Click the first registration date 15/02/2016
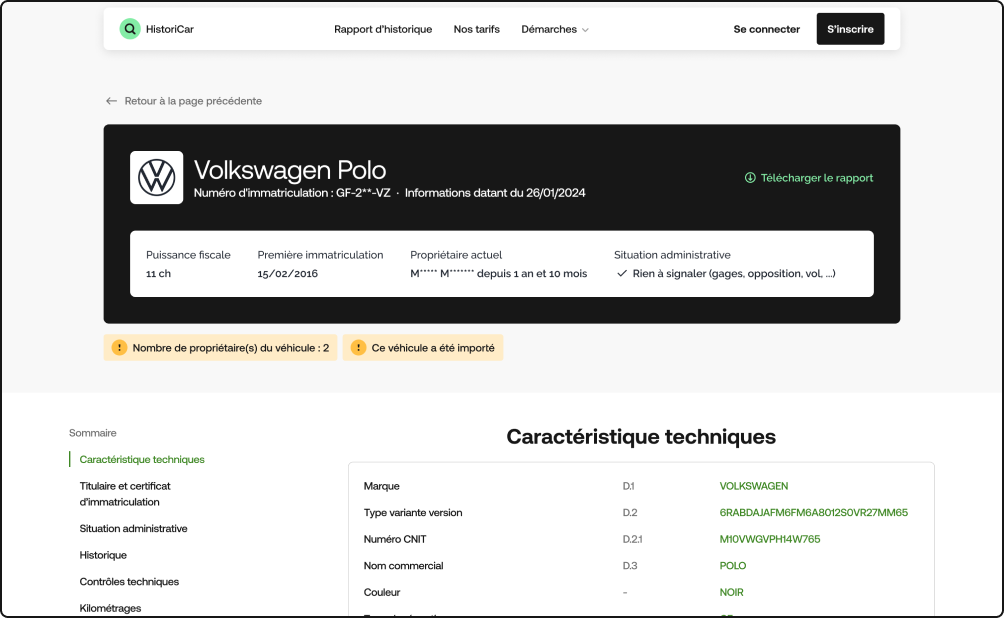Screen dimensions: 1004x618 [287, 273]
